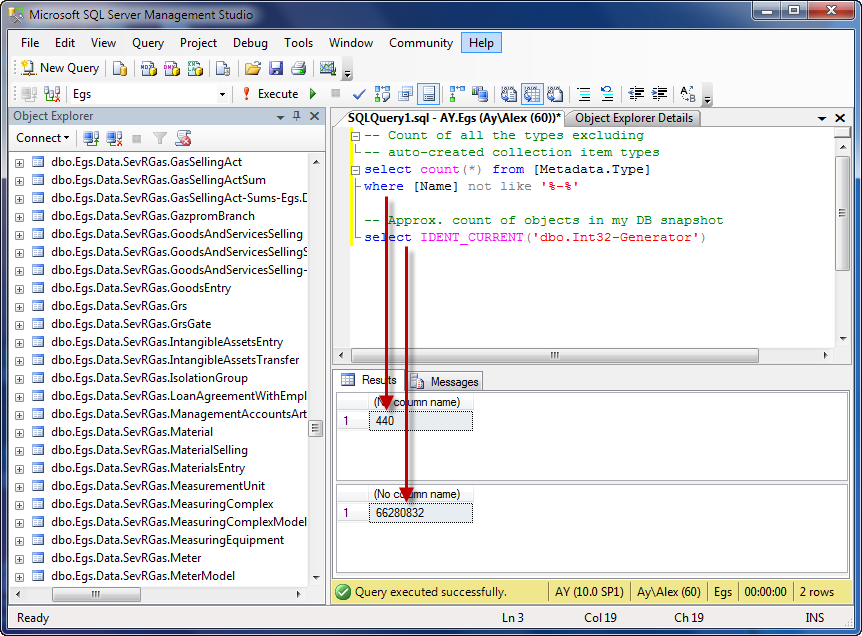
Task: Open the Object Explorer filter
Action: (x=160, y=137)
